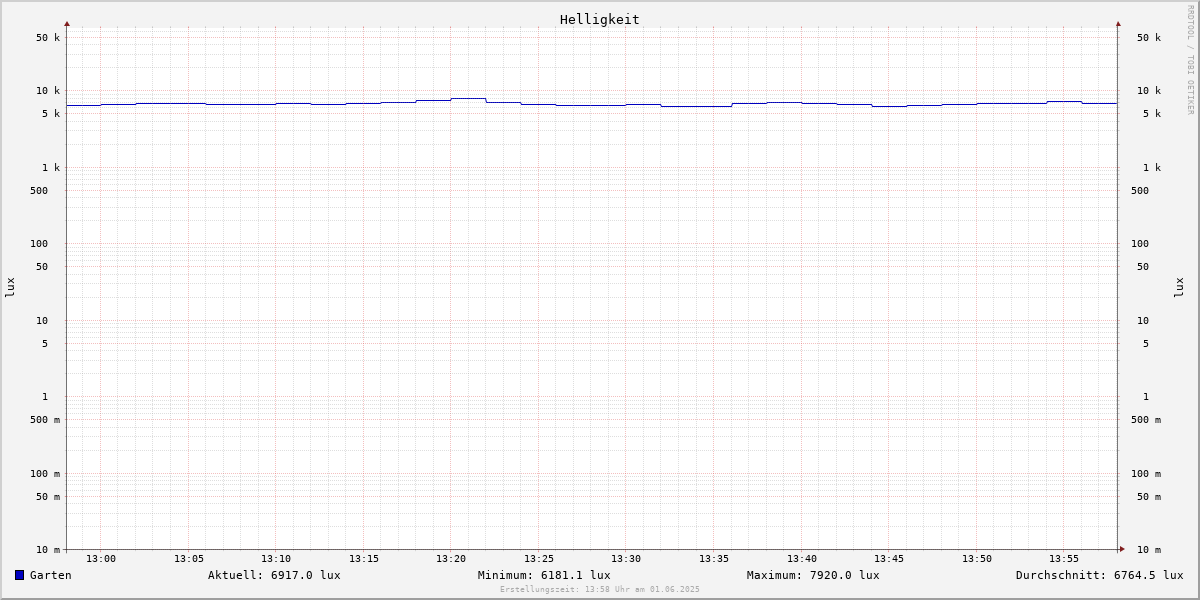Viewport: 1200px width, 600px height.
Task: Click the left-side lux axis title
Action: click(x=10, y=287)
